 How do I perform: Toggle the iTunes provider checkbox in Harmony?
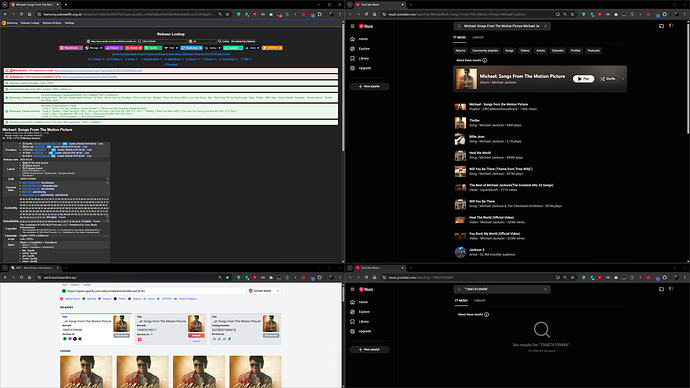point(140,48)
